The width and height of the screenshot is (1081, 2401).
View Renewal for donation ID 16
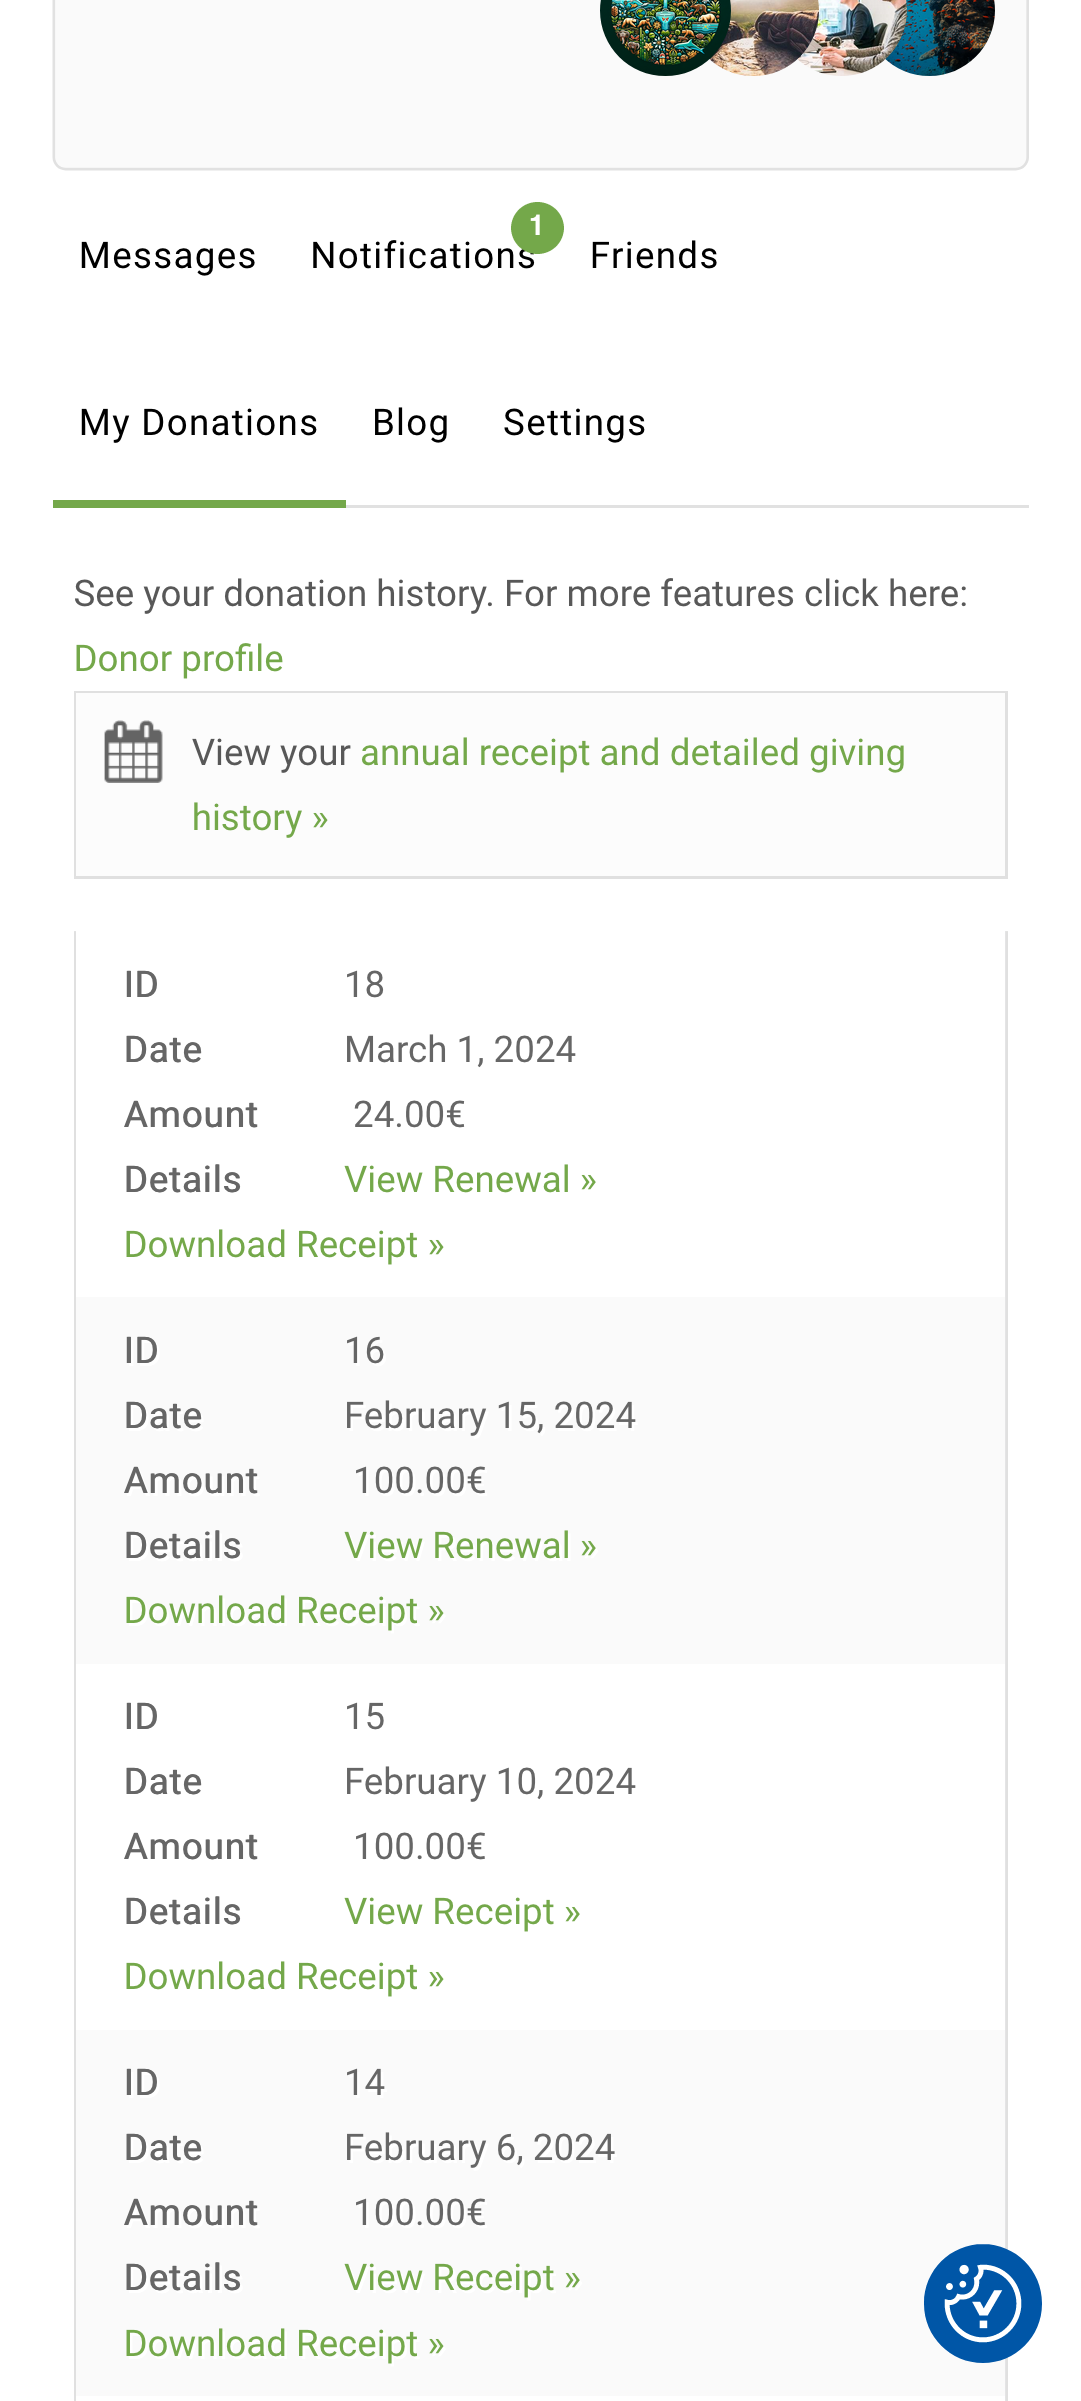coord(470,1546)
